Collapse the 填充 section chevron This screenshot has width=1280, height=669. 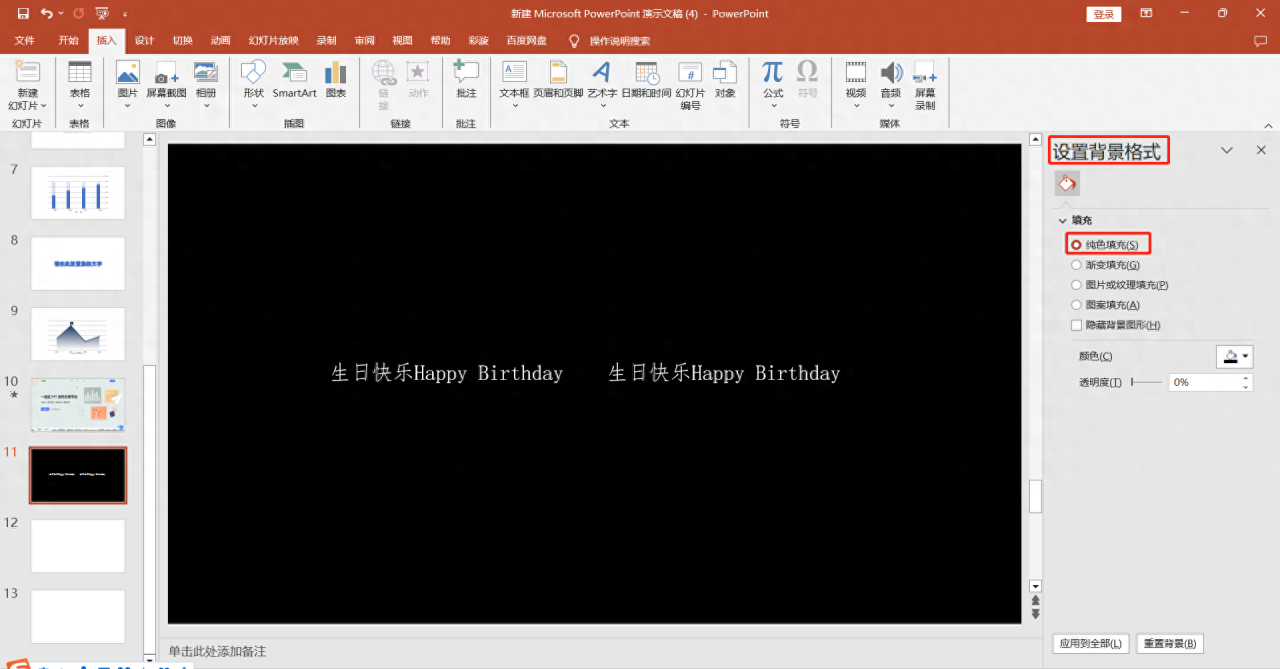pos(1063,220)
